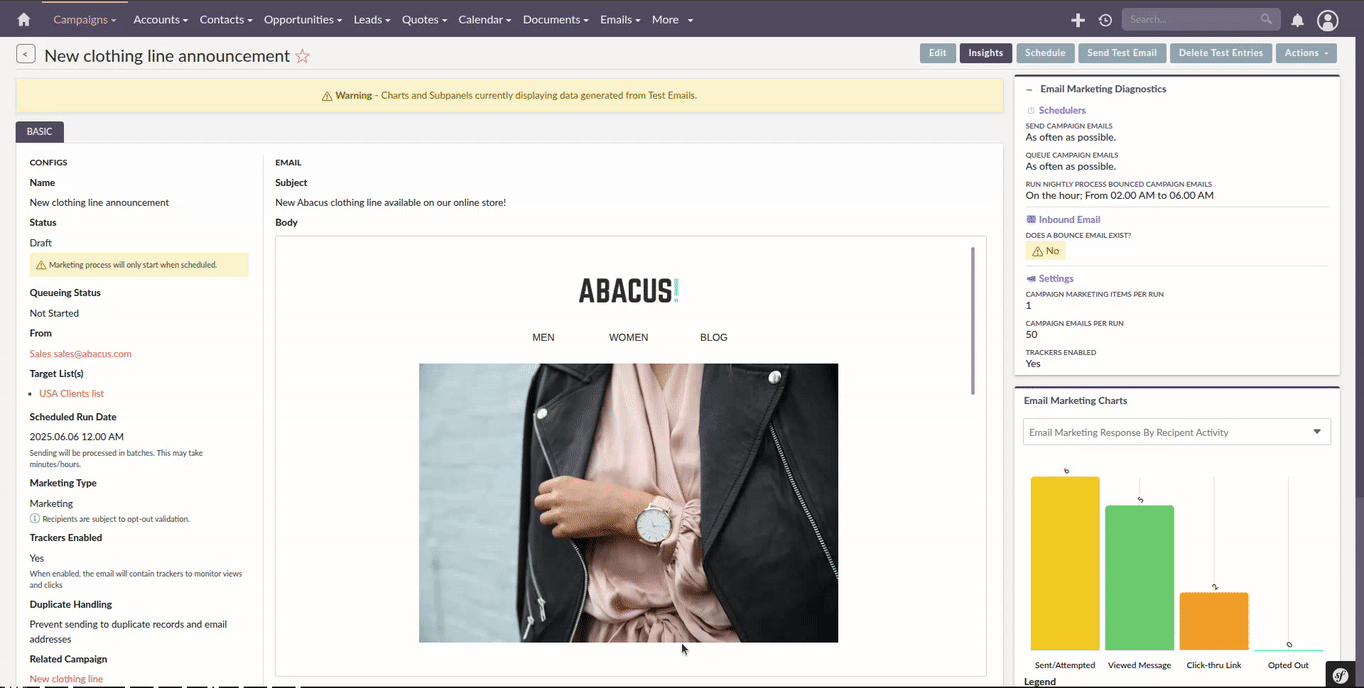1364x688 pixels.
Task: Expand the Actions dropdown button
Action: coord(1306,53)
